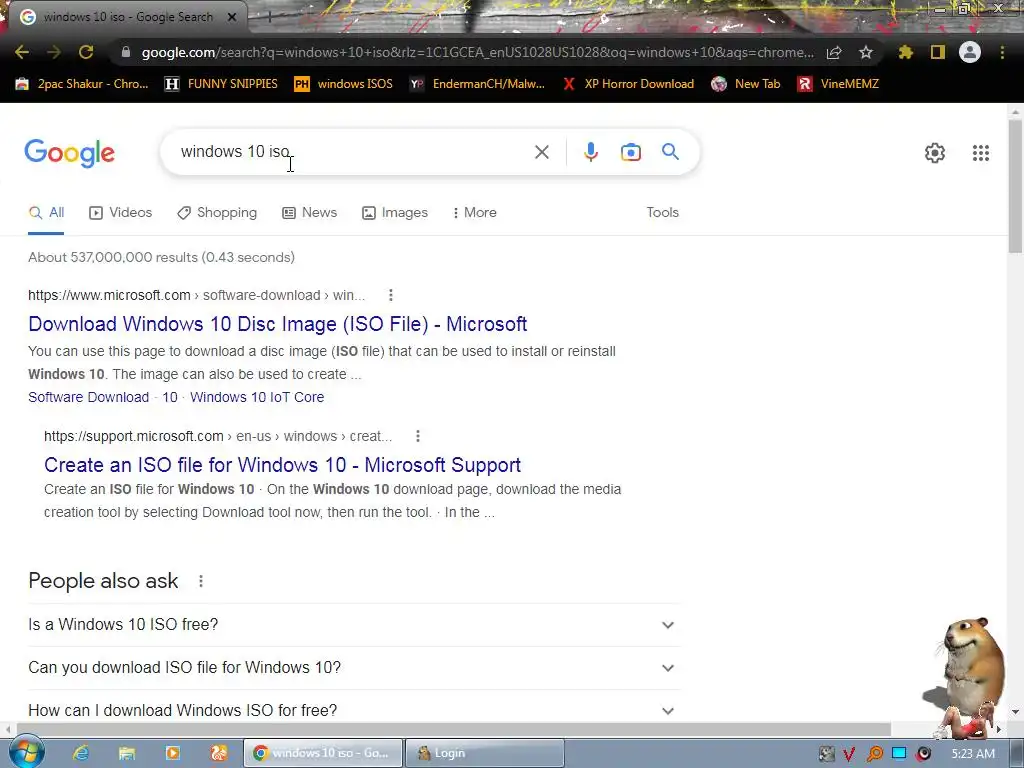This screenshot has width=1024, height=768.
Task: Open the 'windows ISOS' bookmark
Action: pos(344,84)
